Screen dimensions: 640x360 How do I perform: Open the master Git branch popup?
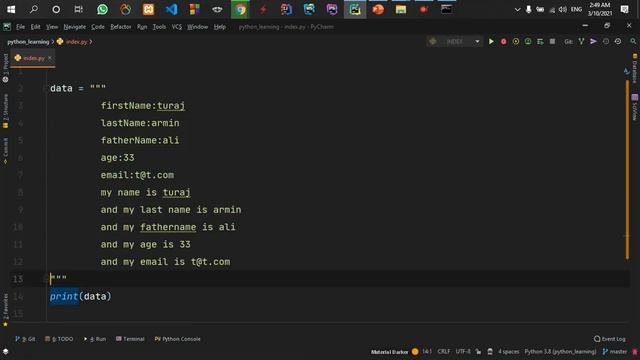click(x=615, y=351)
